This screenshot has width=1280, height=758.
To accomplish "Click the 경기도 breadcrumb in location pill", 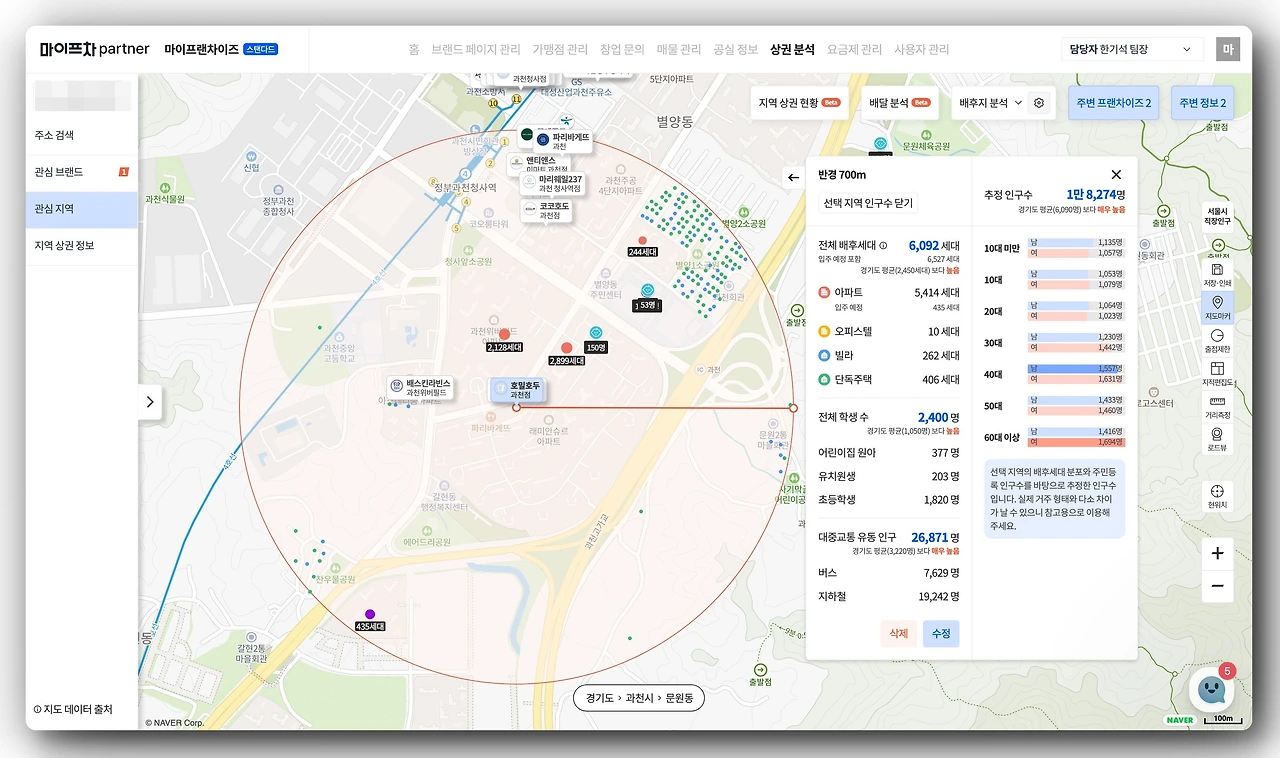I will tap(599, 697).
